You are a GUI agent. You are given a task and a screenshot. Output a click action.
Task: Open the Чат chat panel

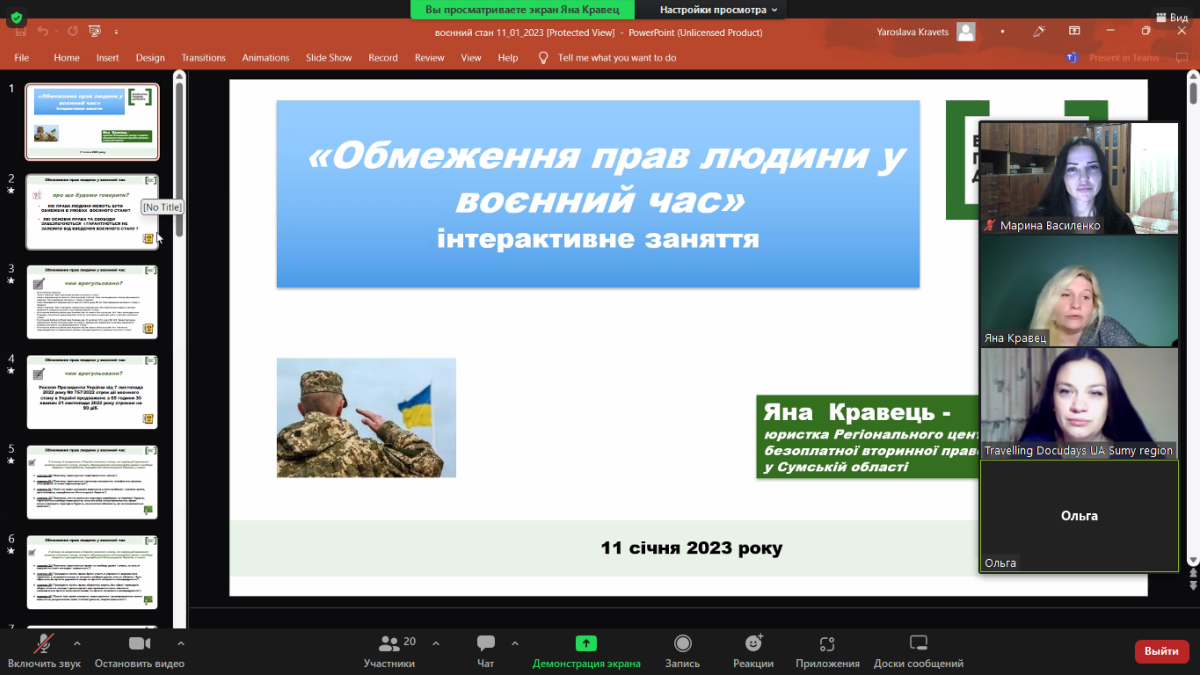point(486,652)
